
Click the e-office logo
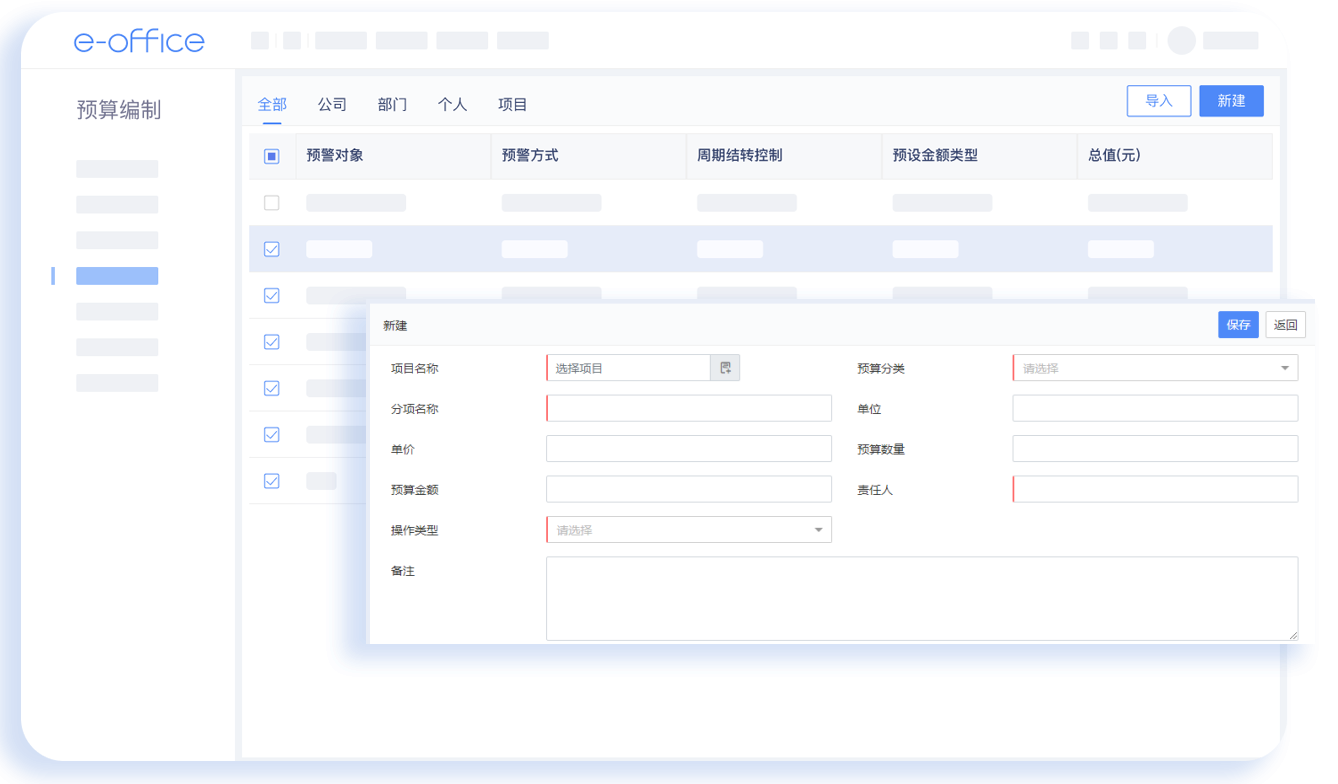(x=139, y=41)
